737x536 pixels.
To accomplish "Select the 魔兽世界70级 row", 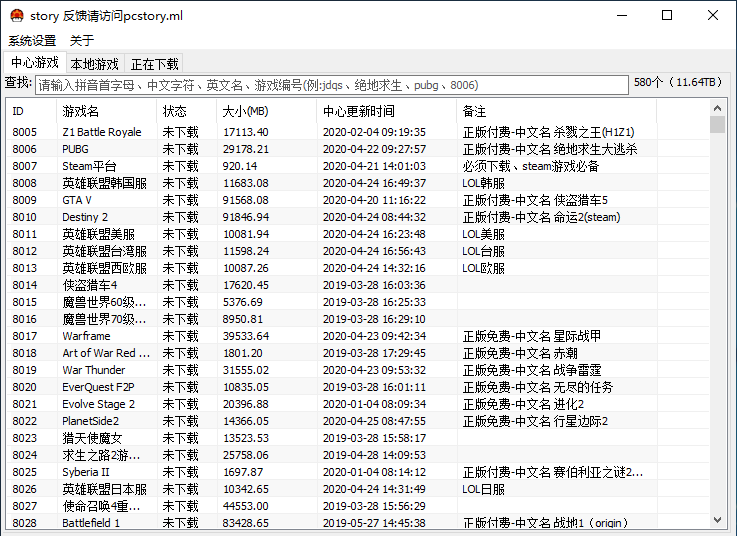I will click(x=357, y=319).
